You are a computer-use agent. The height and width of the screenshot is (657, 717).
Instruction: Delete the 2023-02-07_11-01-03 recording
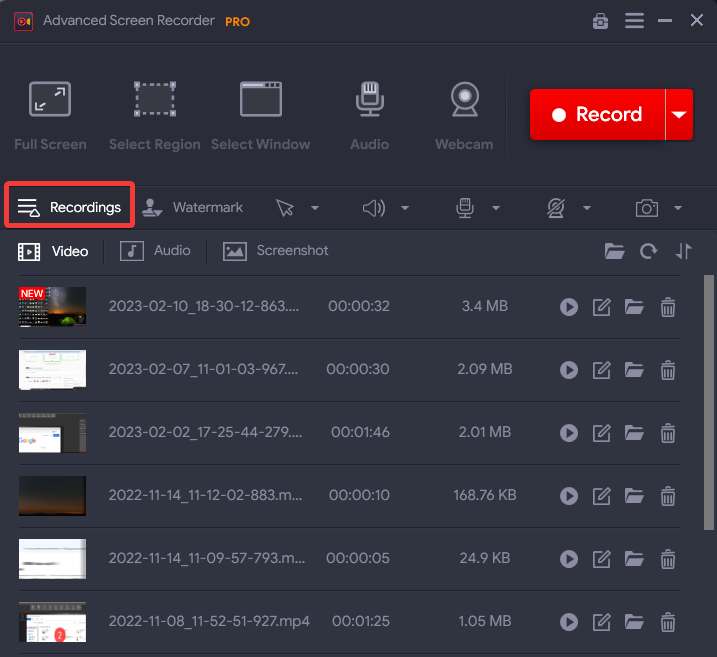[668, 370]
